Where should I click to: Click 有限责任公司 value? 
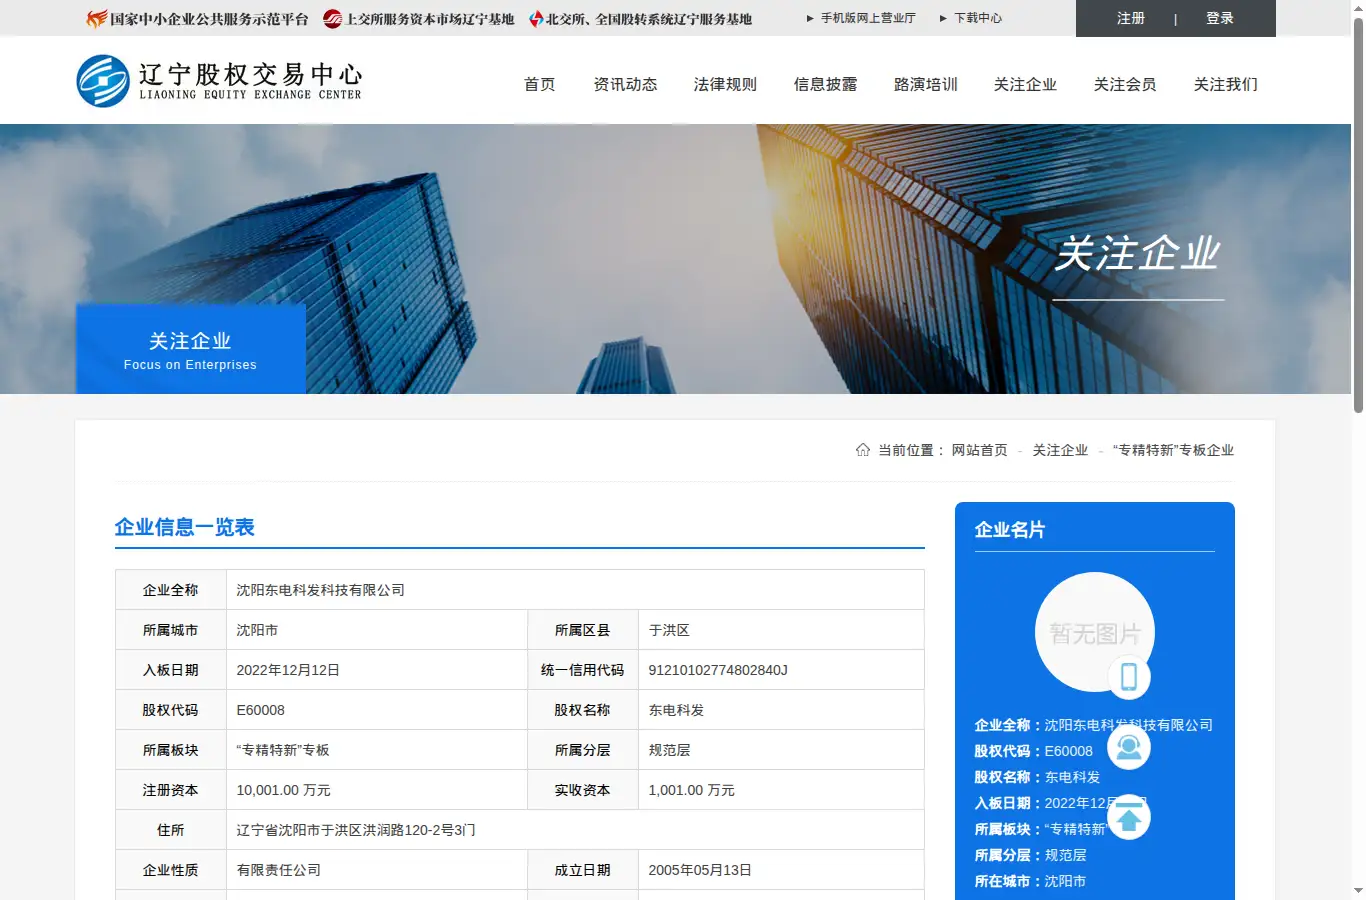click(278, 870)
